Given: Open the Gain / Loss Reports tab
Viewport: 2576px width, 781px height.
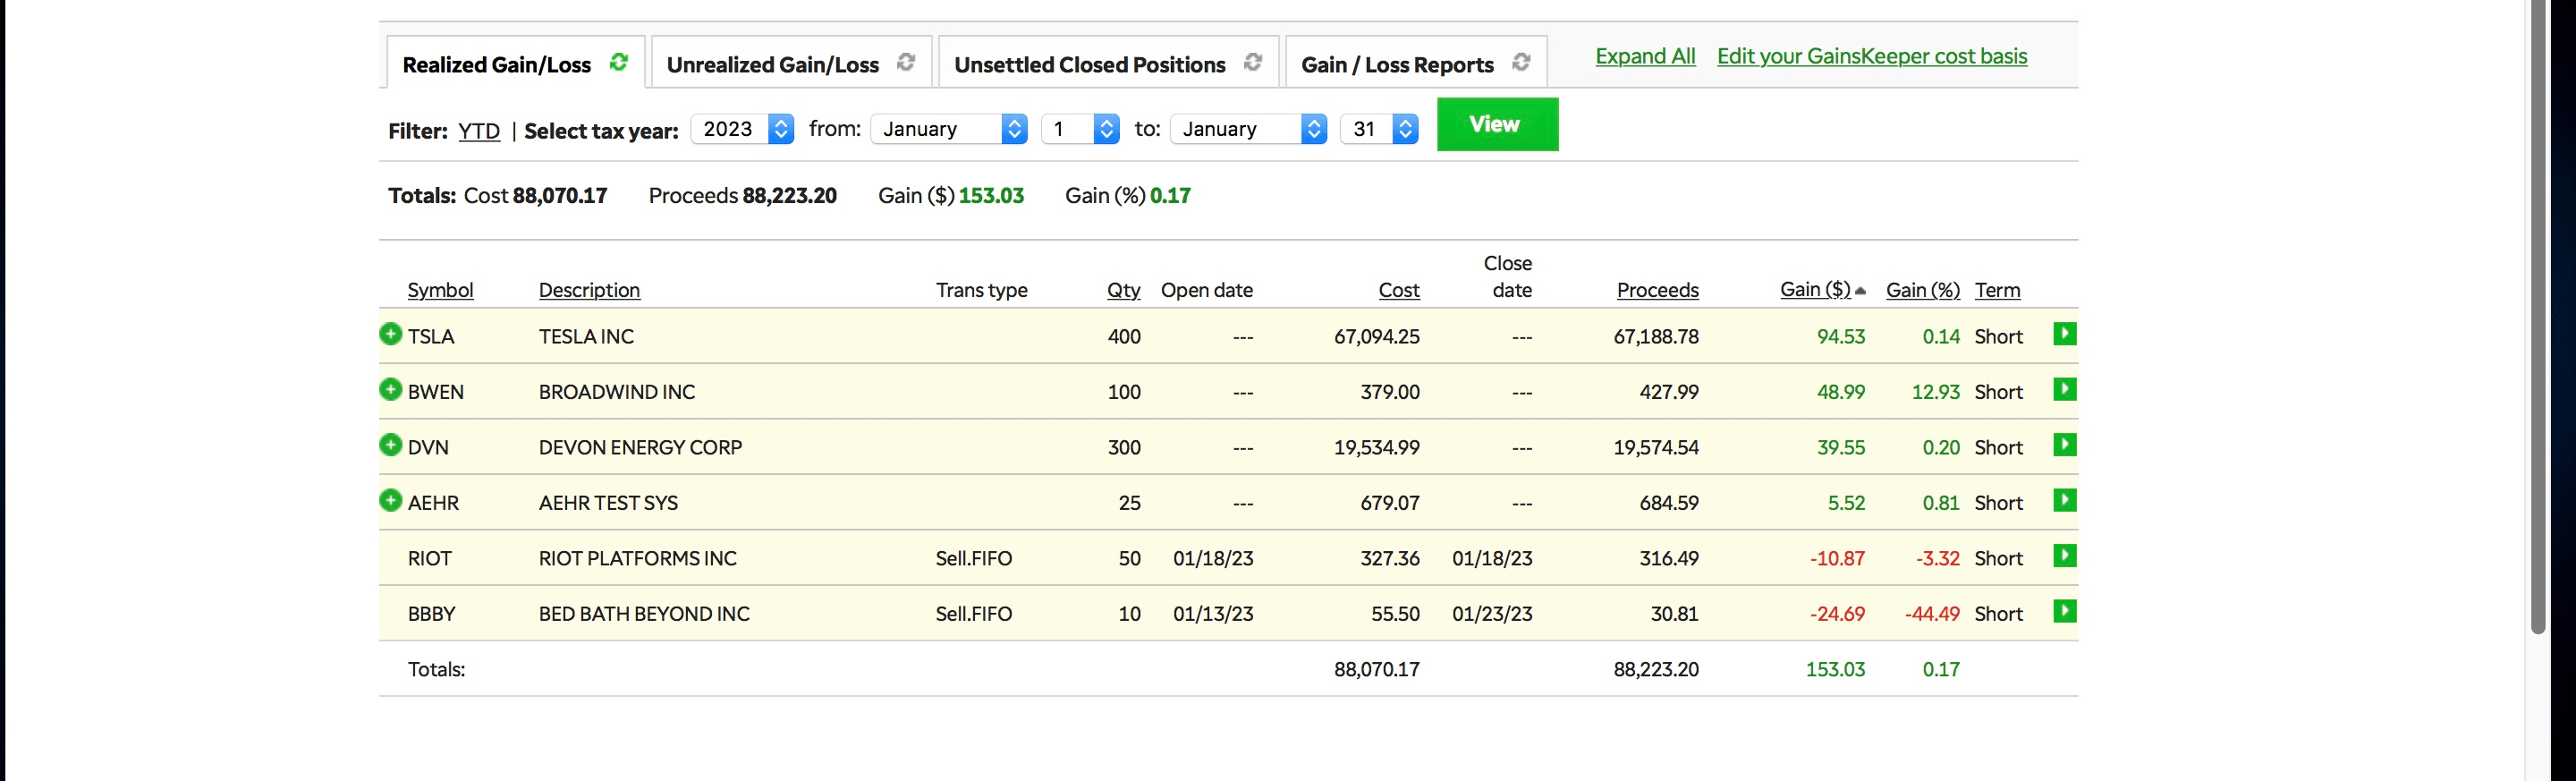Looking at the screenshot, I should click(x=1396, y=65).
